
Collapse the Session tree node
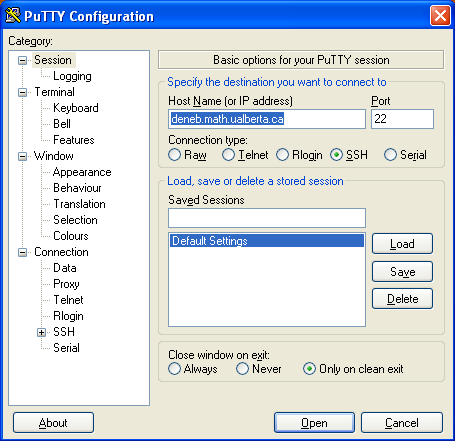click(x=22, y=60)
